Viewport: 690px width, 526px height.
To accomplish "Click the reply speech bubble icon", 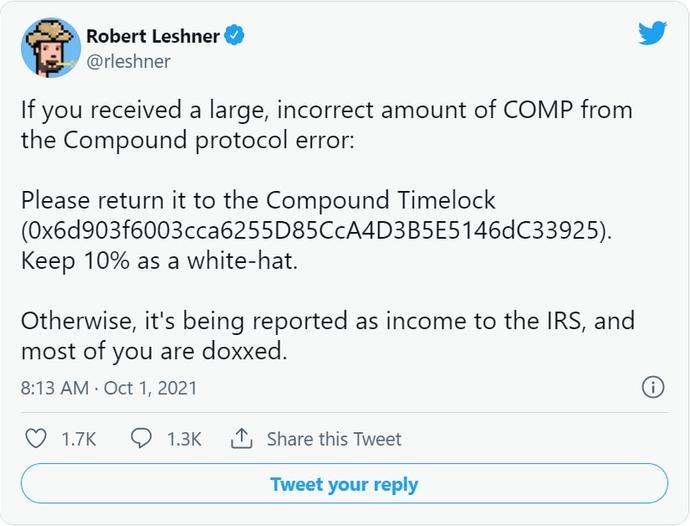I will click(x=141, y=439).
